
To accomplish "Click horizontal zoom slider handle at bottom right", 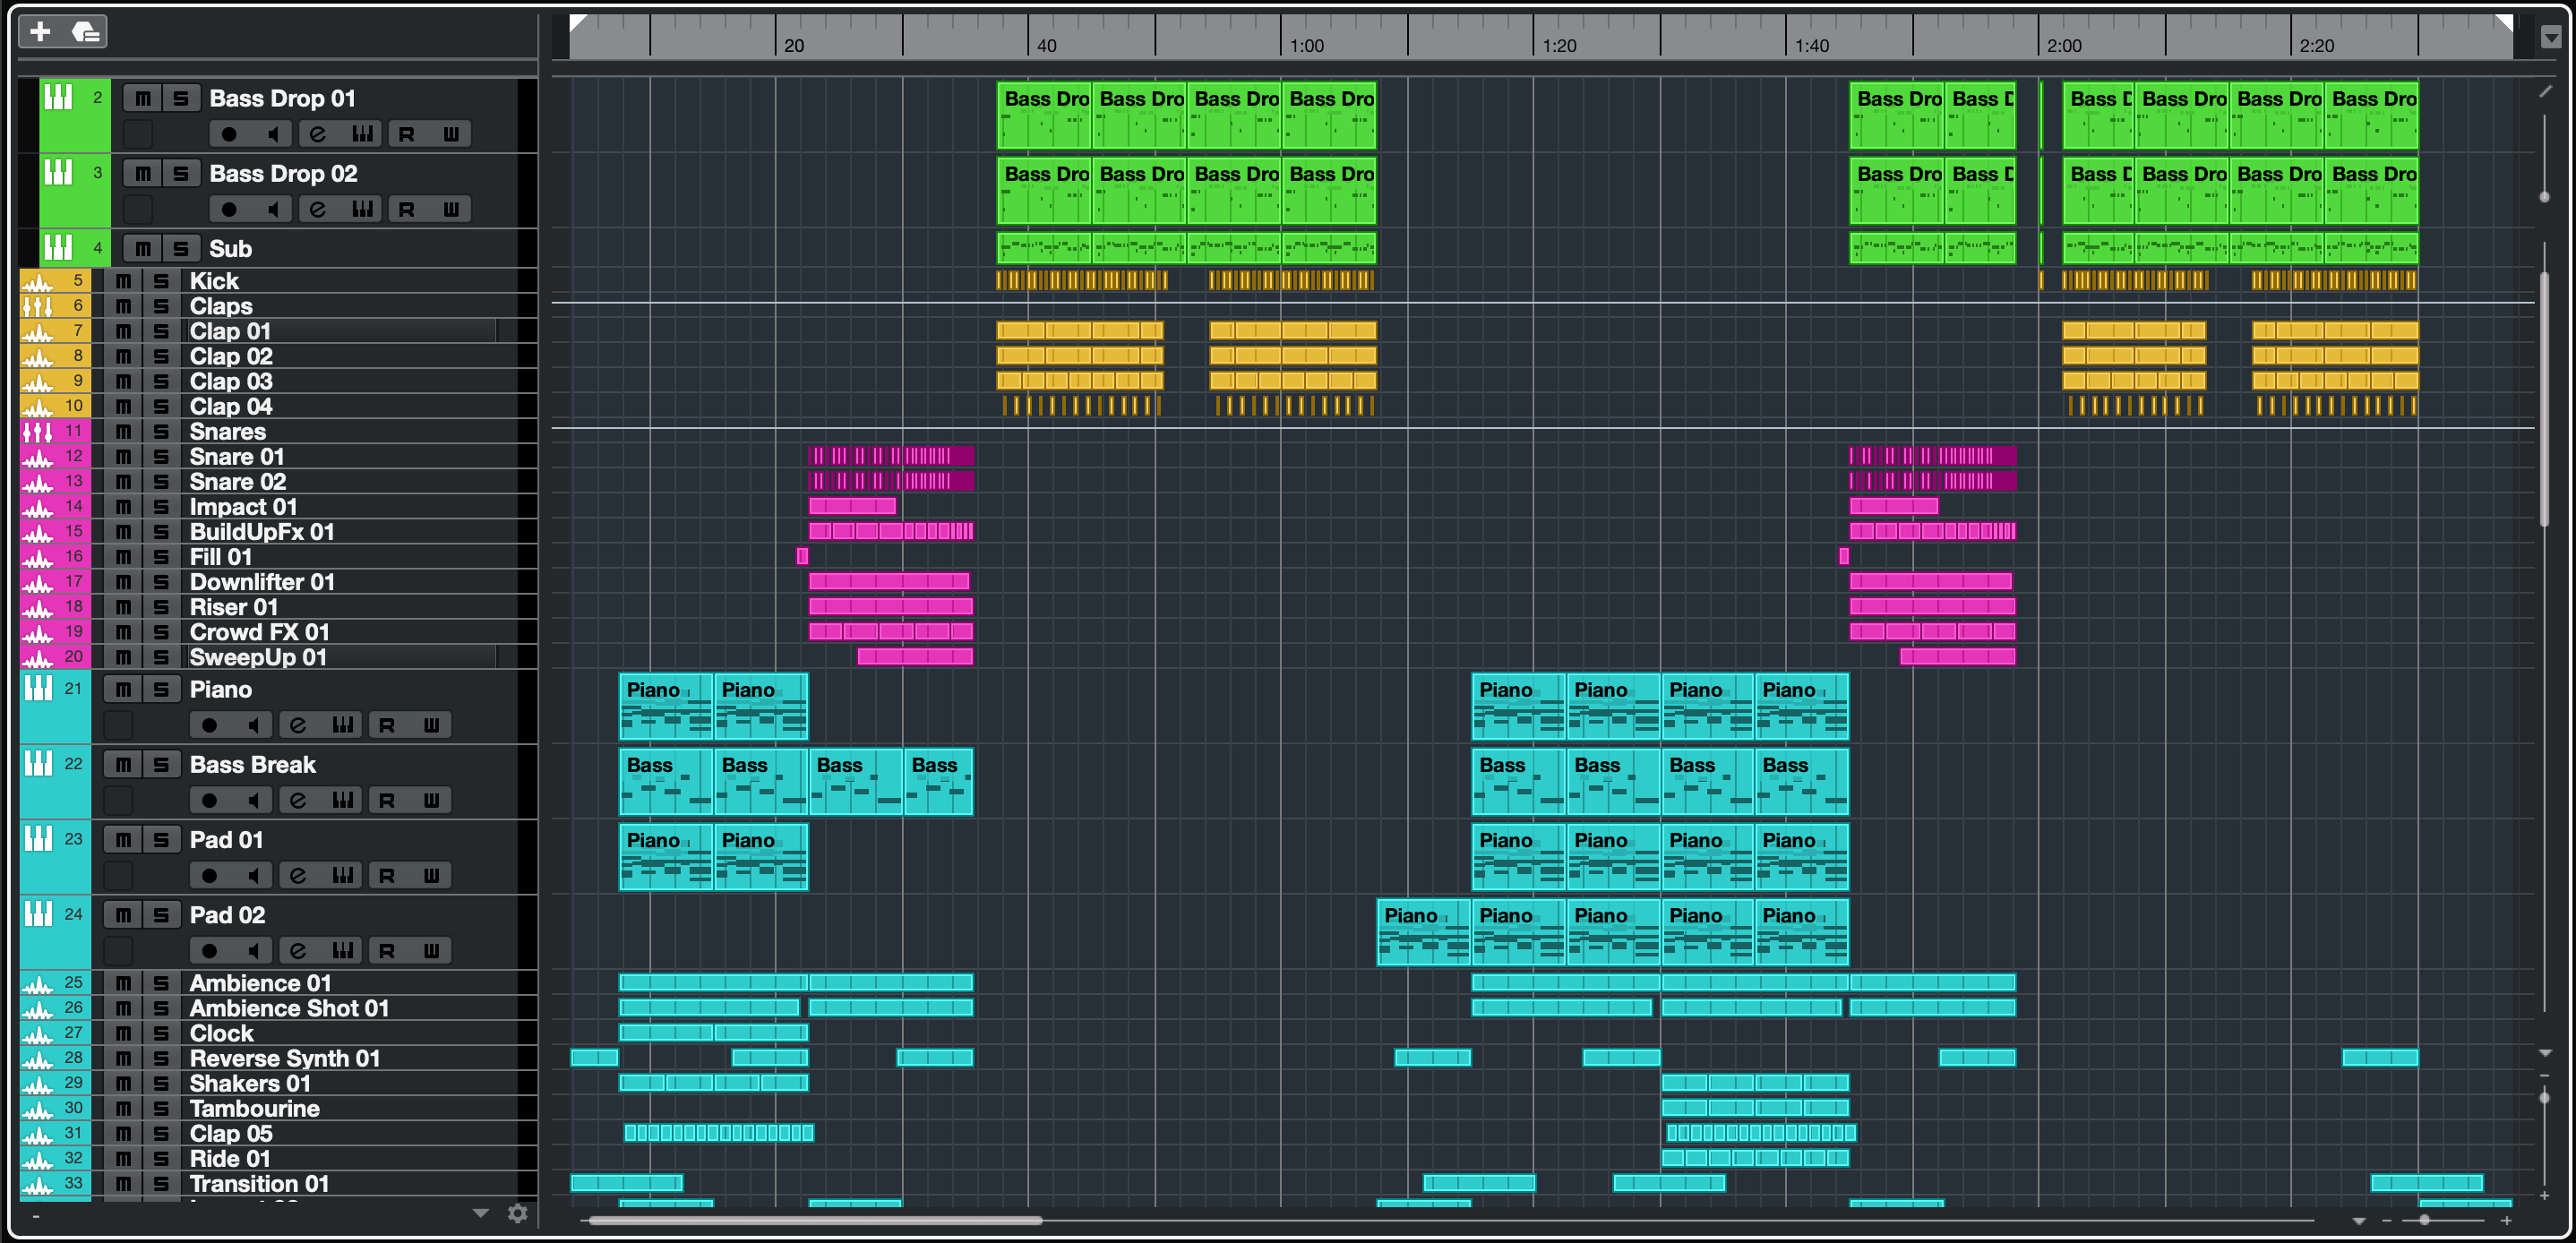I will point(2424,1220).
